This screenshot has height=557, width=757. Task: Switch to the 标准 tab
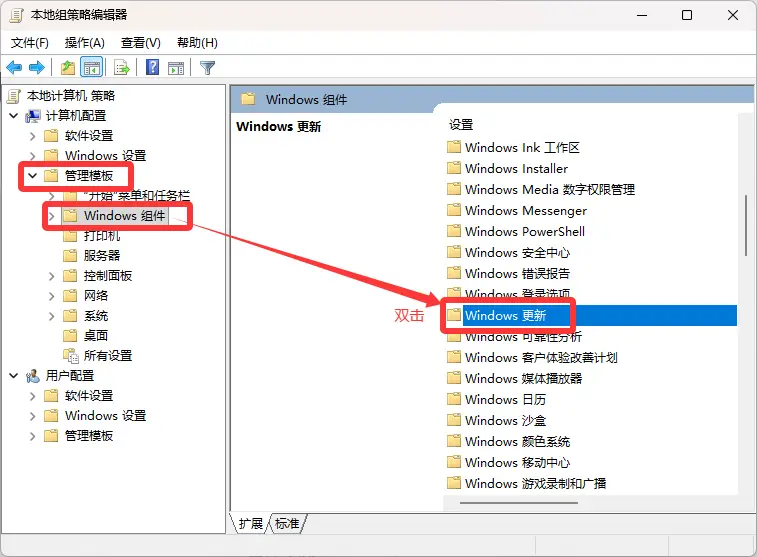(287, 523)
